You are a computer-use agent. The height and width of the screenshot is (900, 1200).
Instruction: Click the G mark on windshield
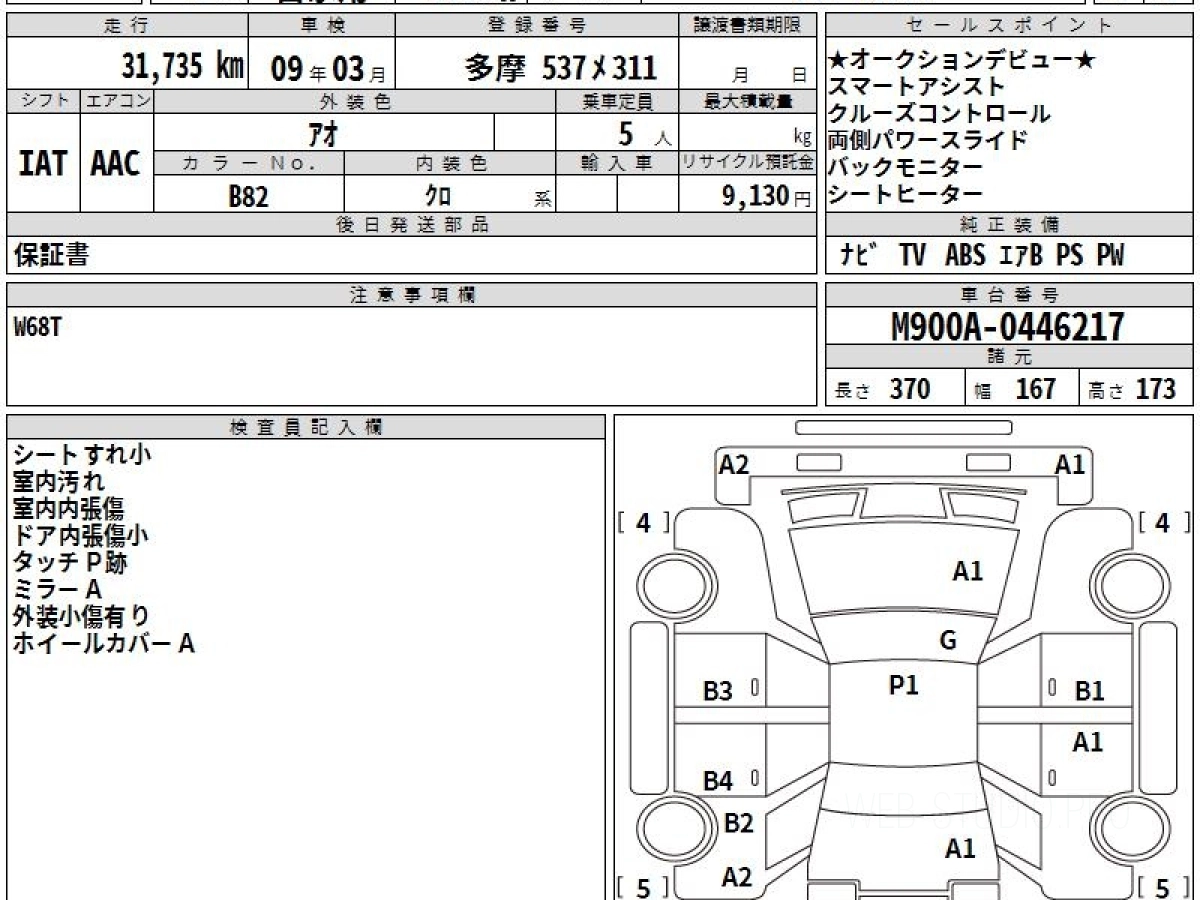(x=948, y=641)
